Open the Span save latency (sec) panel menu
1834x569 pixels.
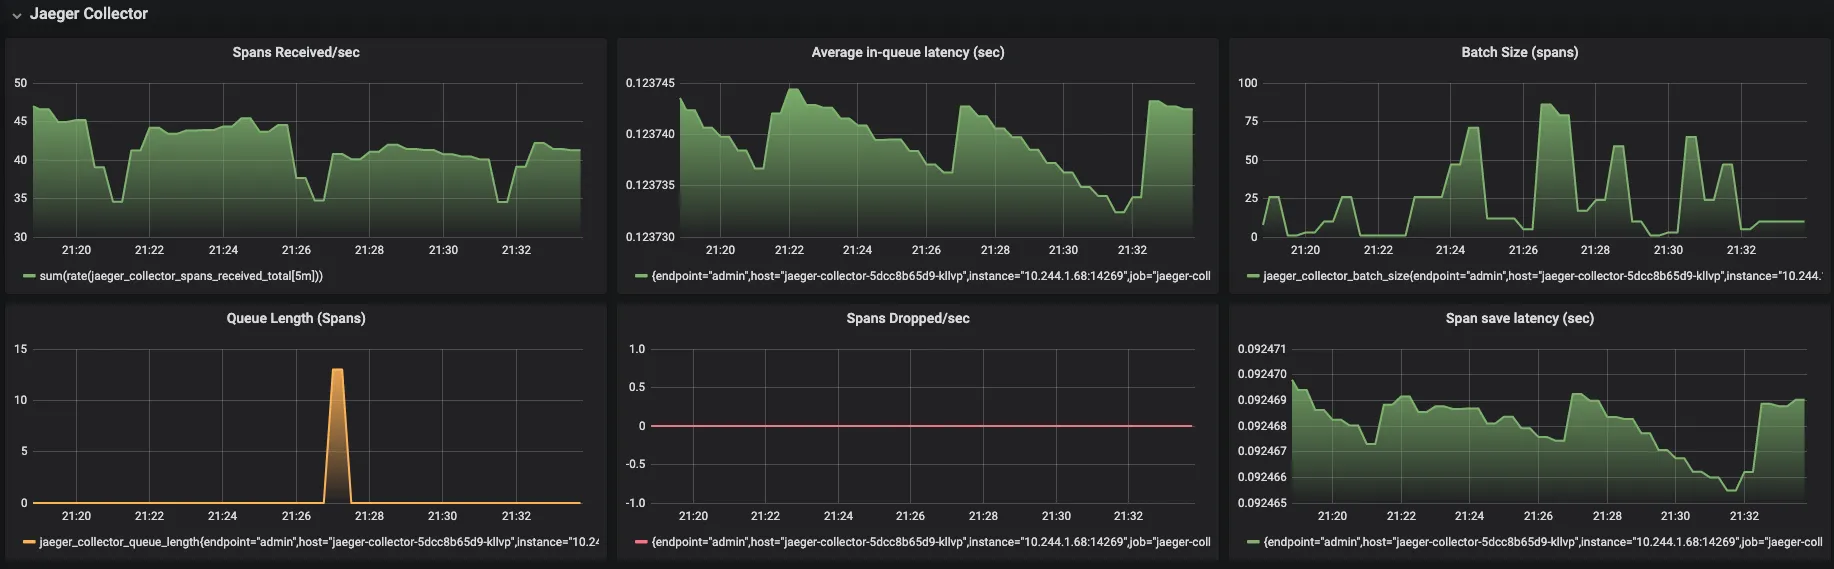(1520, 318)
